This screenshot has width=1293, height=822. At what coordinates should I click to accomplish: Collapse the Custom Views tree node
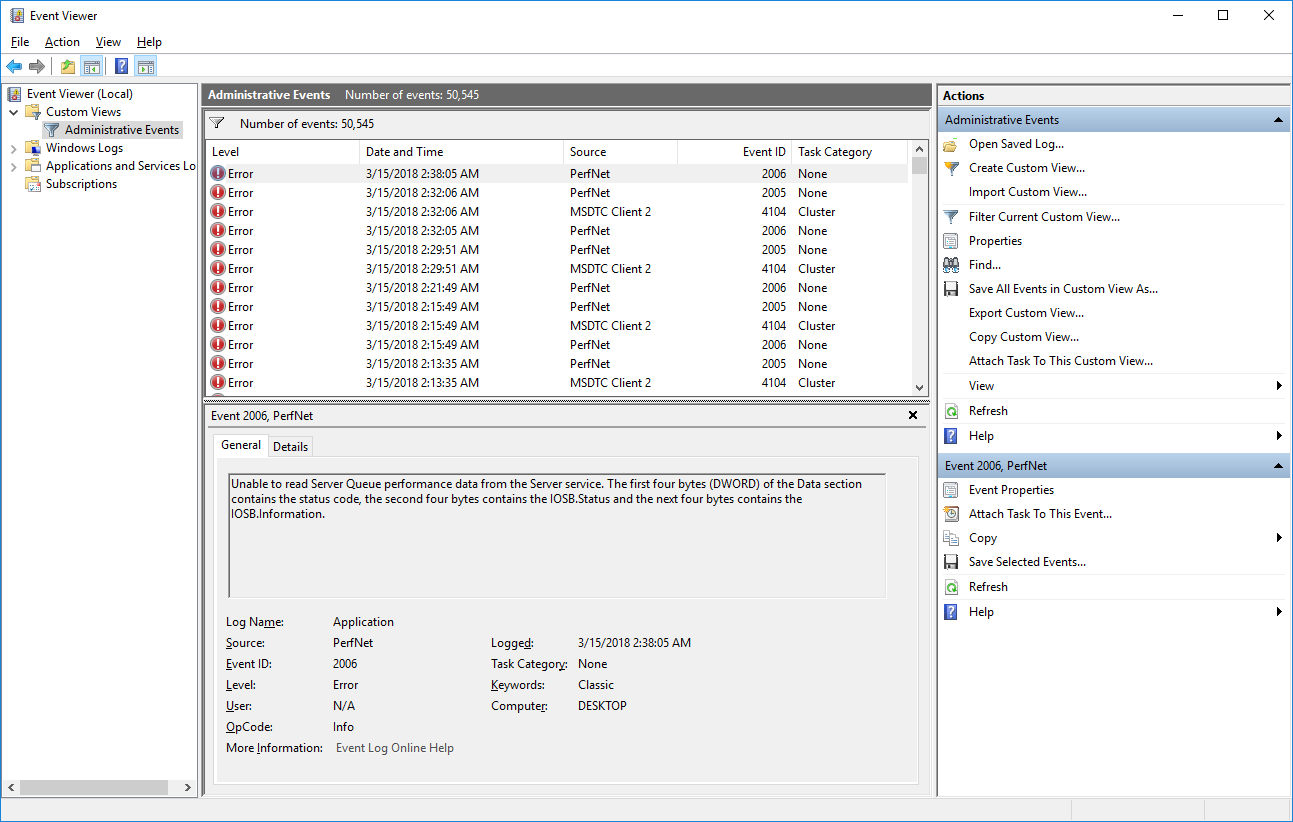(x=14, y=112)
